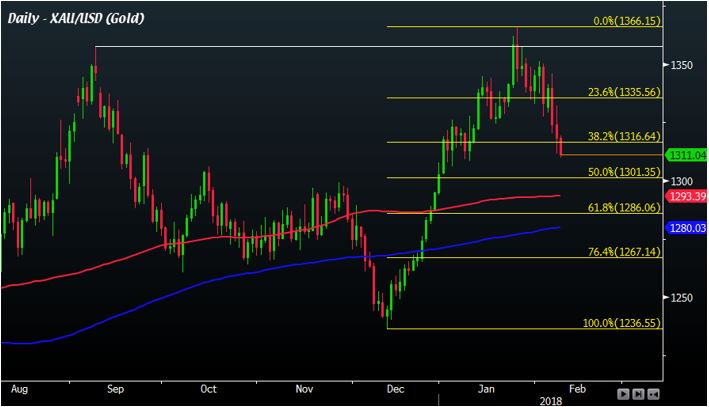Click the Oct label on time axis
709x407 pixels.
coord(208,389)
